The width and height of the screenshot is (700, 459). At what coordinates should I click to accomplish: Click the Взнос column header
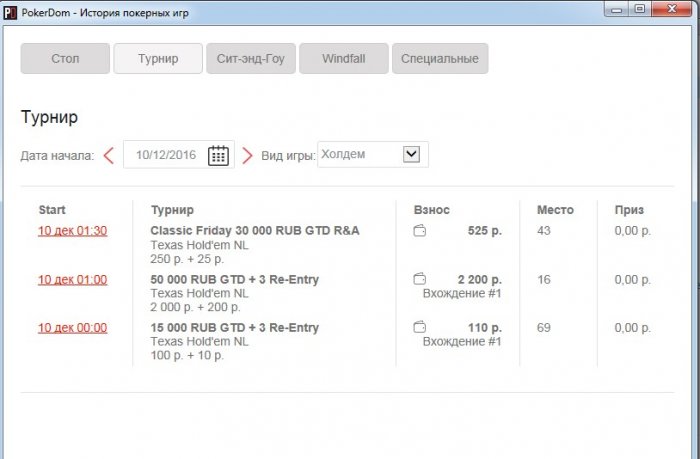click(x=432, y=210)
